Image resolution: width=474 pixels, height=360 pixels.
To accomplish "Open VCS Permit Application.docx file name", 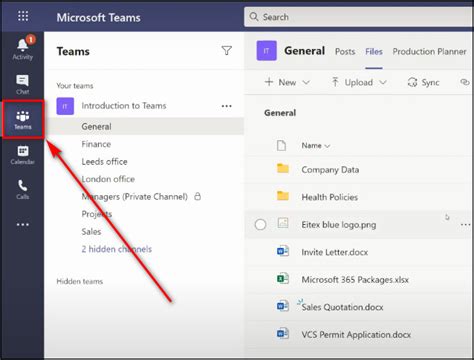I will [356, 334].
